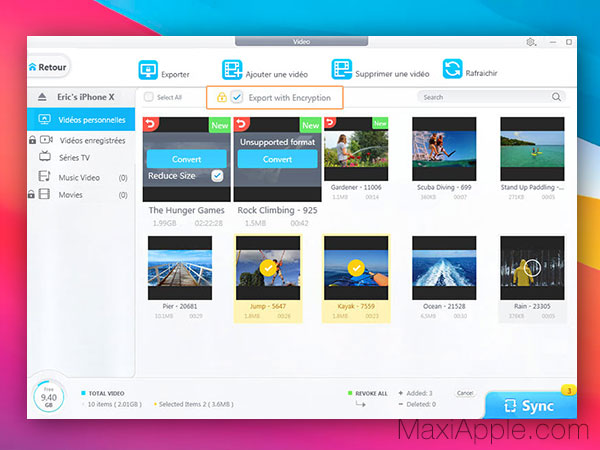Click the Supprimer une vidéo film icon
The height and width of the screenshot is (450, 600).
pos(342,69)
